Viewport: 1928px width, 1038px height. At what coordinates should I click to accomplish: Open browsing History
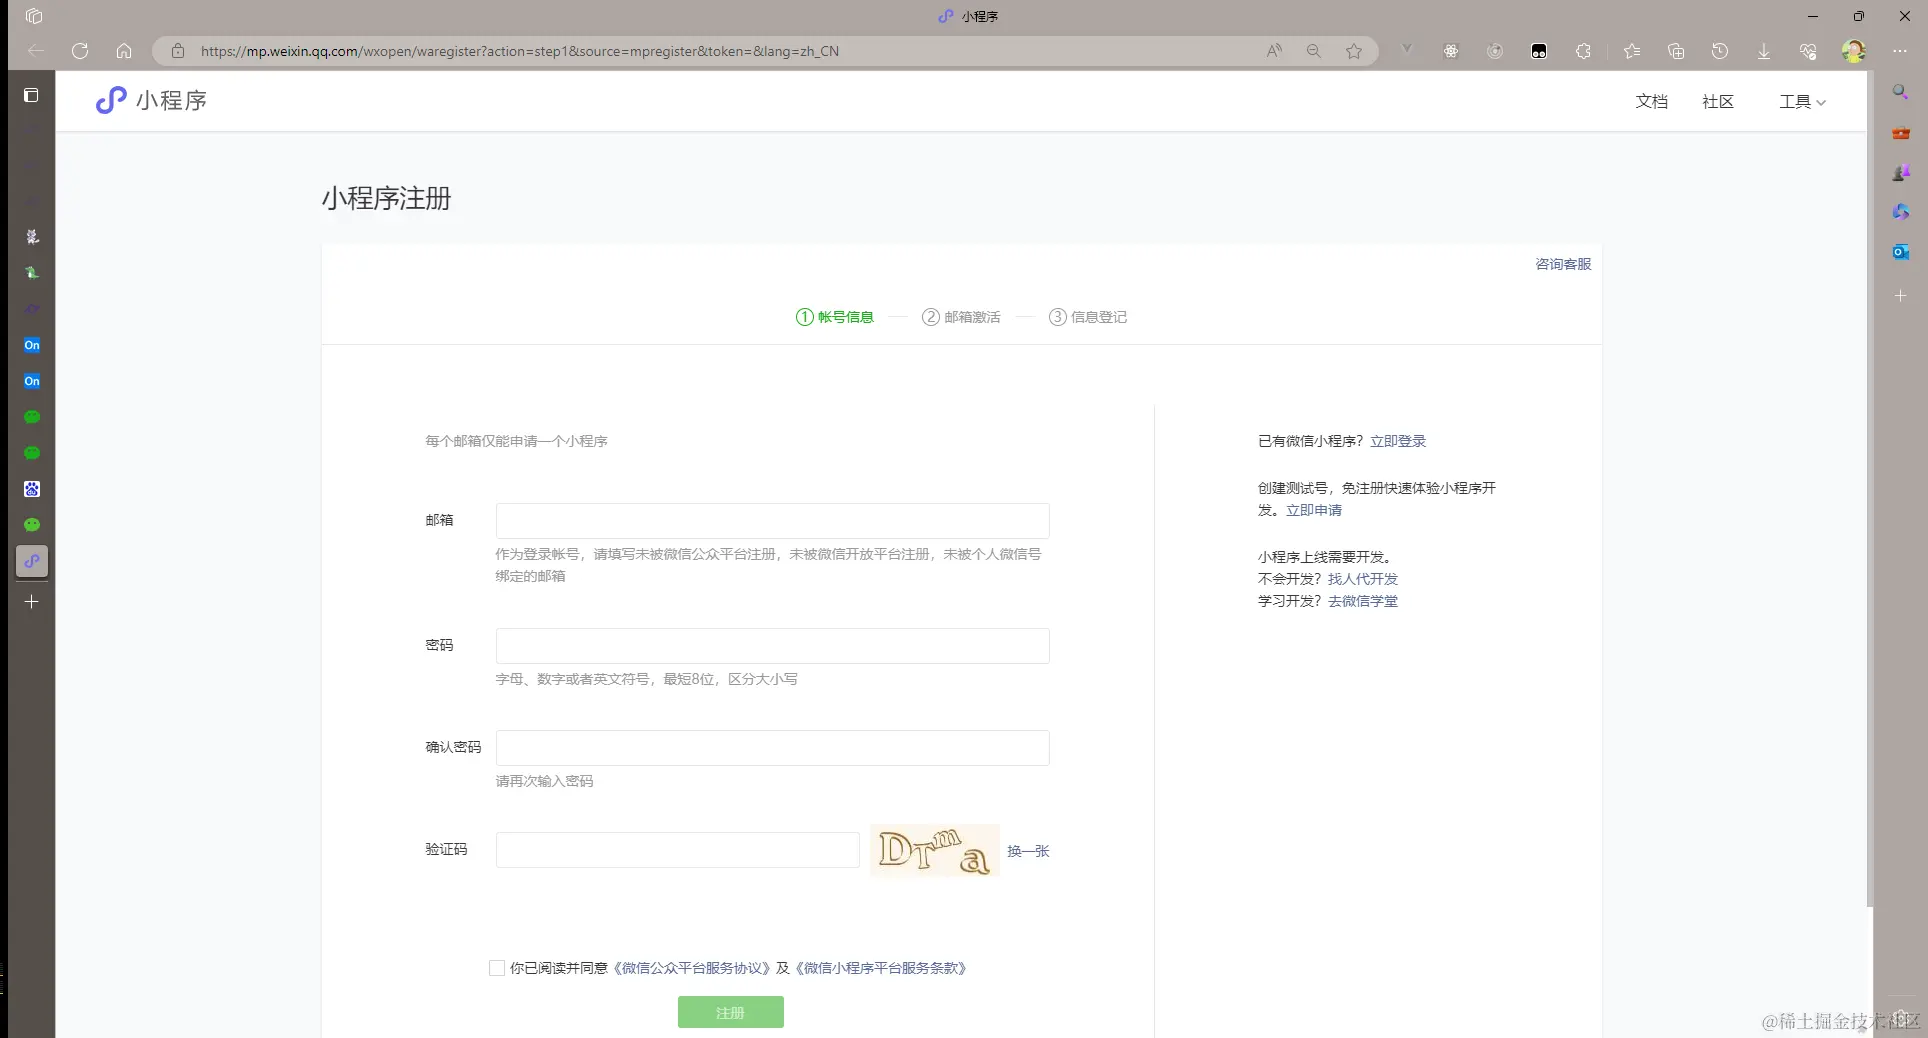(1720, 51)
